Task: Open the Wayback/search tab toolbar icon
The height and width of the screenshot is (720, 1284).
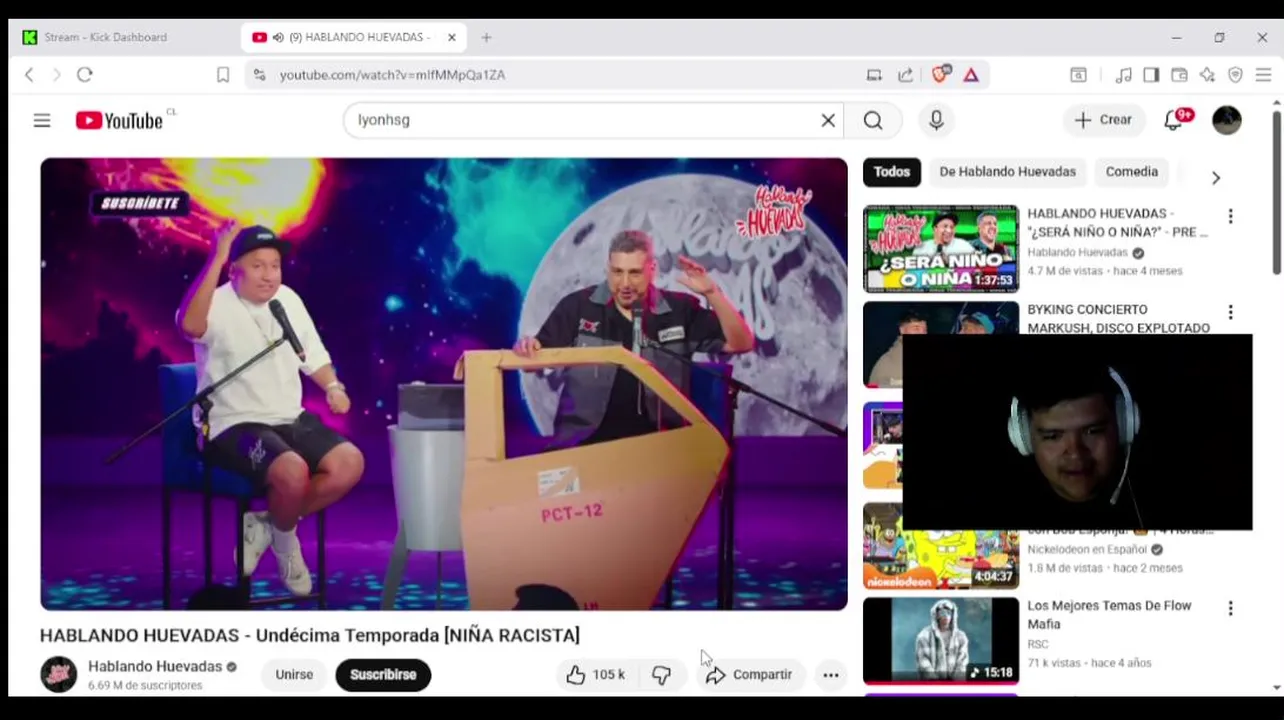Action: (1079, 75)
